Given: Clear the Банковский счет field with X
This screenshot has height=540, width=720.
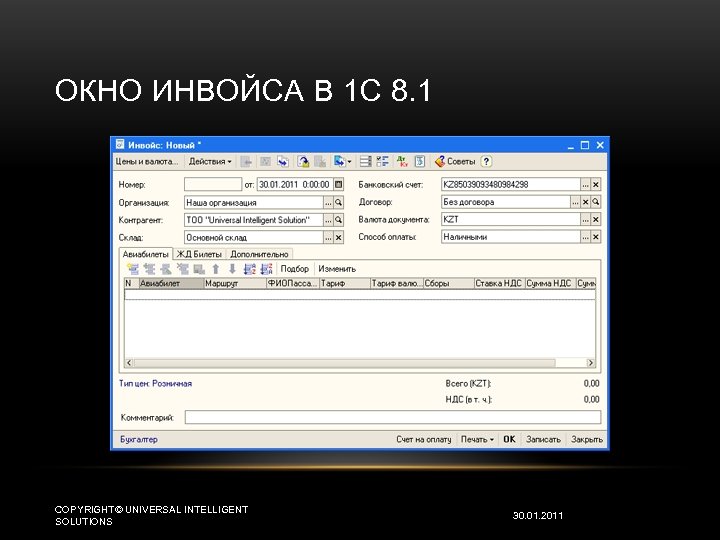Looking at the screenshot, I should click(596, 185).
